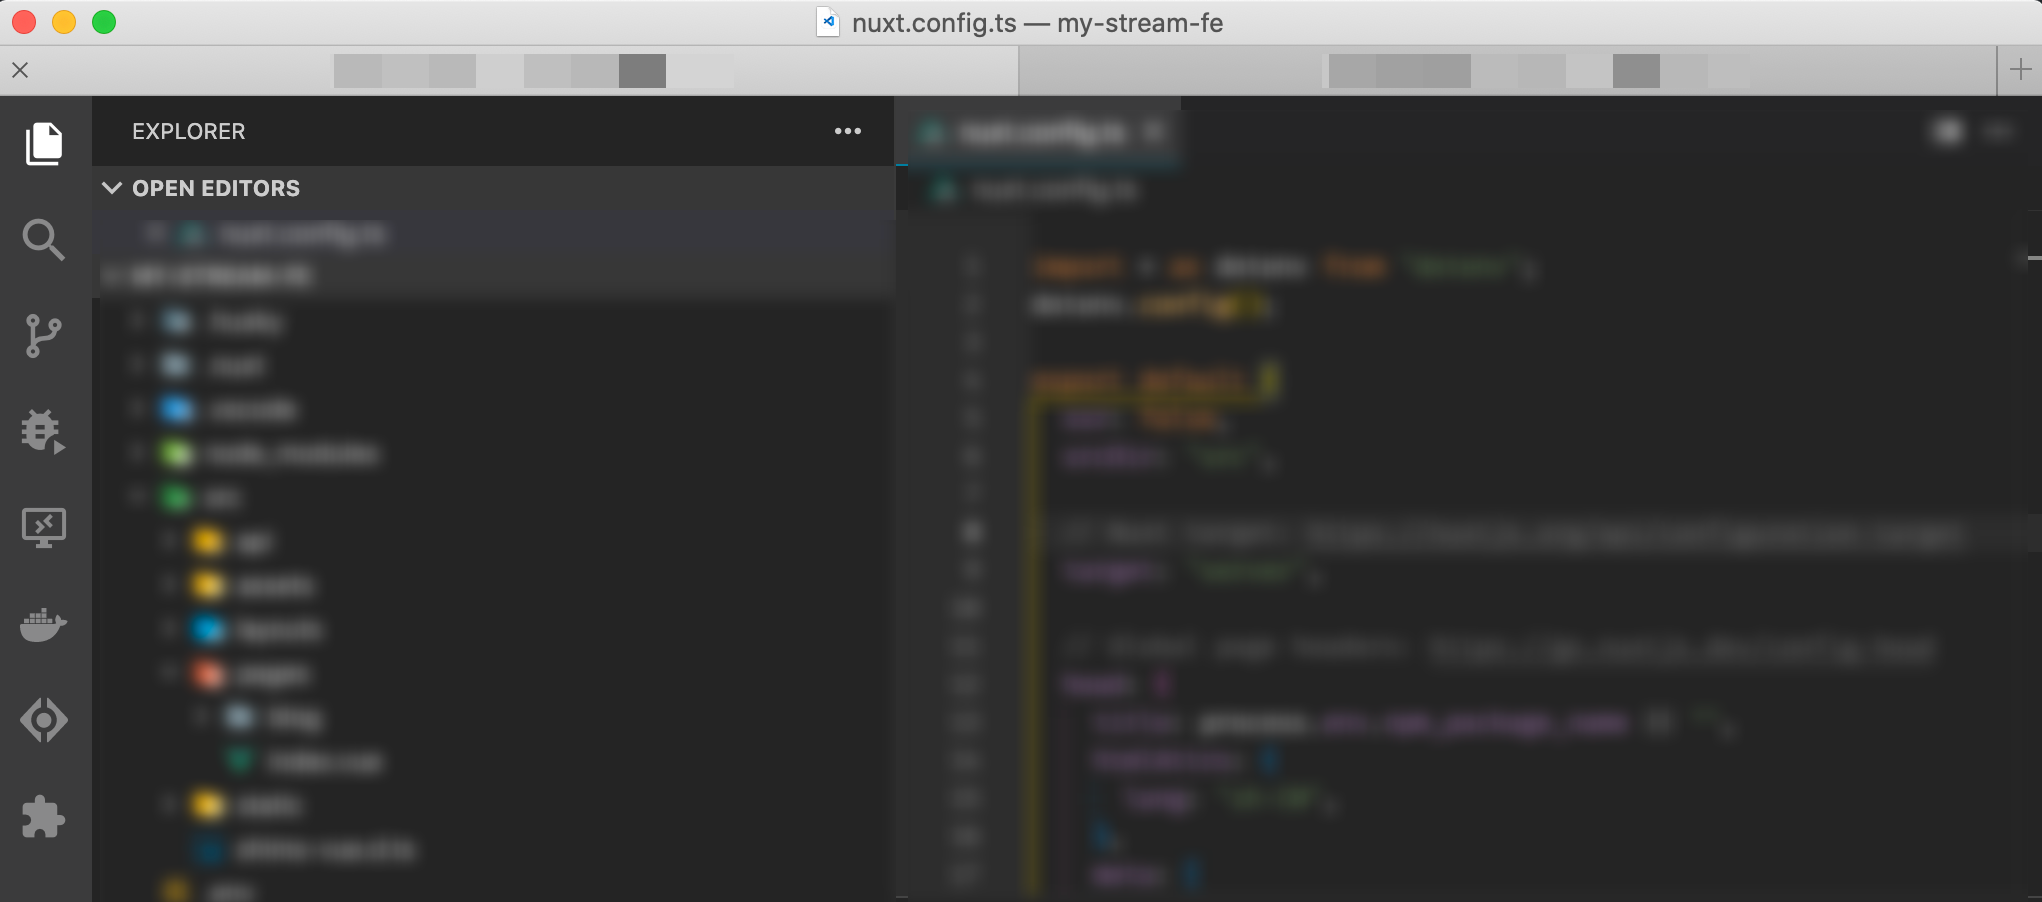Select the Explorer icon in the activity bar
The width and height of the screenshot is (2042, 902).
pyautogui.click(x=44, y=143)
